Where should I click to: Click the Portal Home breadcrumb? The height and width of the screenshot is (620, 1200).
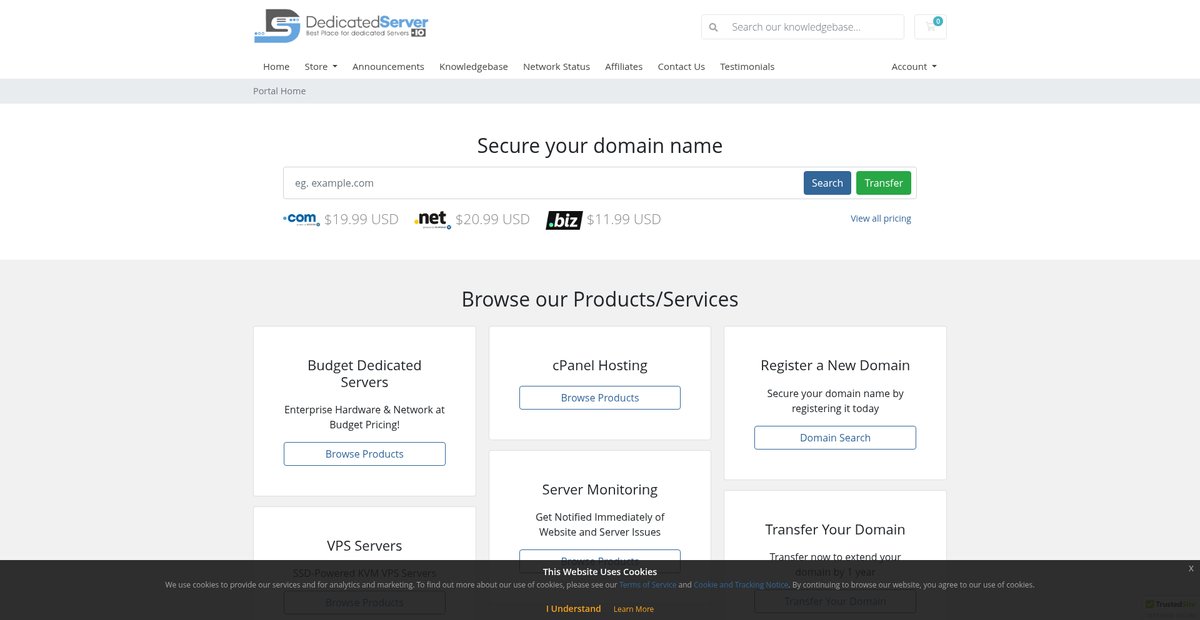click(279, 91)
